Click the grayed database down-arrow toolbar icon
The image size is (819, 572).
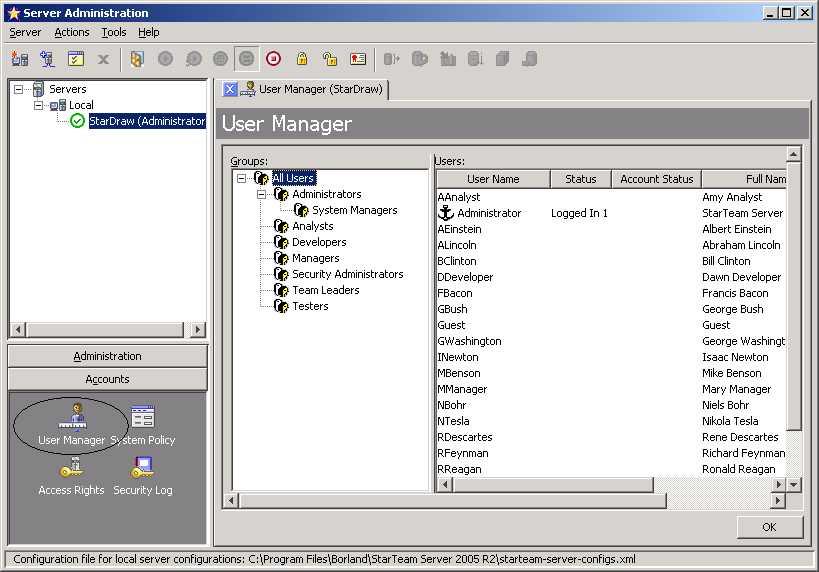pos(475,59)
